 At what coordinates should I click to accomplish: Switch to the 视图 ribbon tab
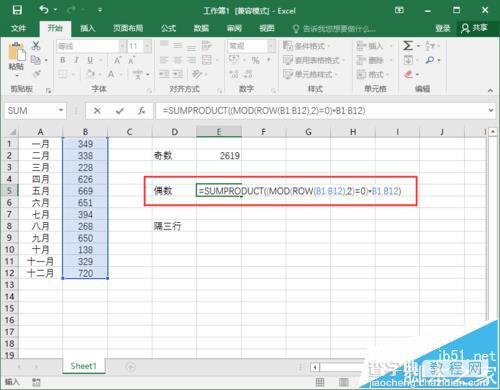coord(267,28)
